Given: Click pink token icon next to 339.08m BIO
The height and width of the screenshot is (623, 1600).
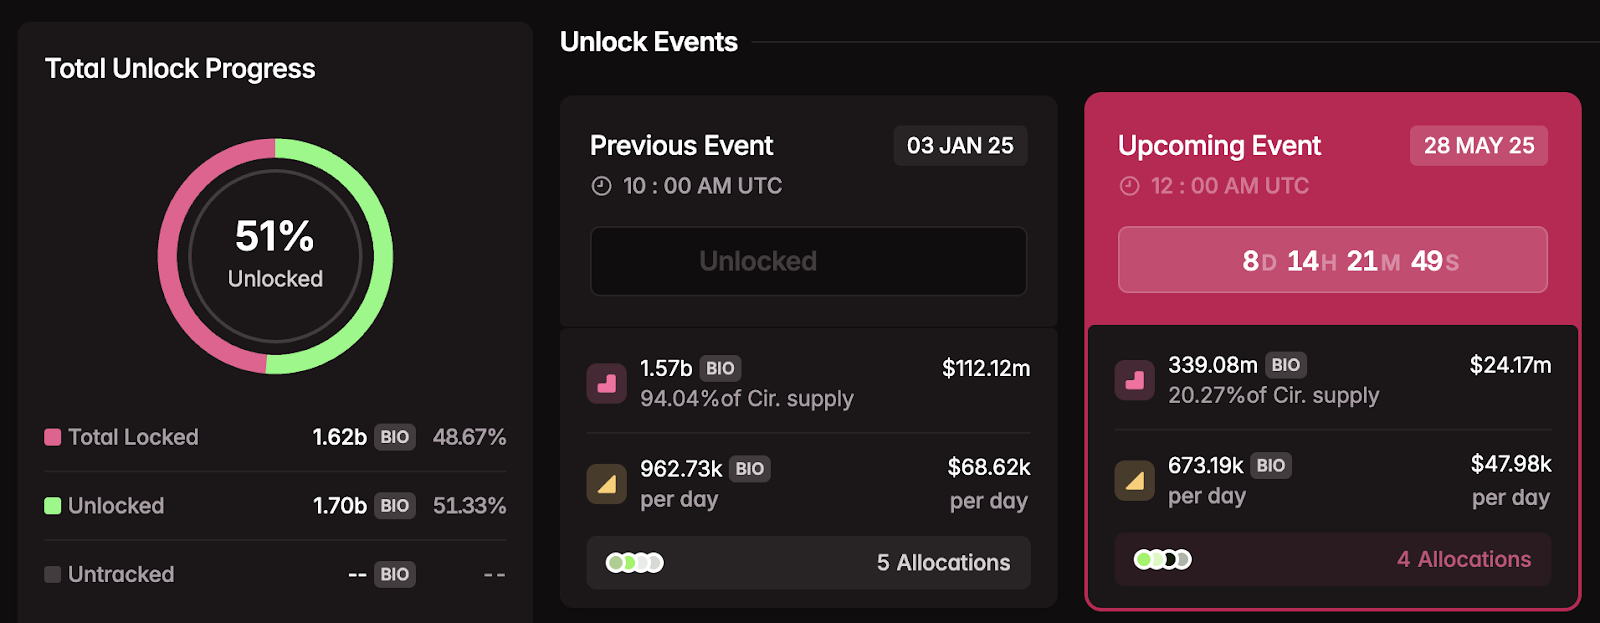Looking at the screenshot, I should pos(1134,381).
